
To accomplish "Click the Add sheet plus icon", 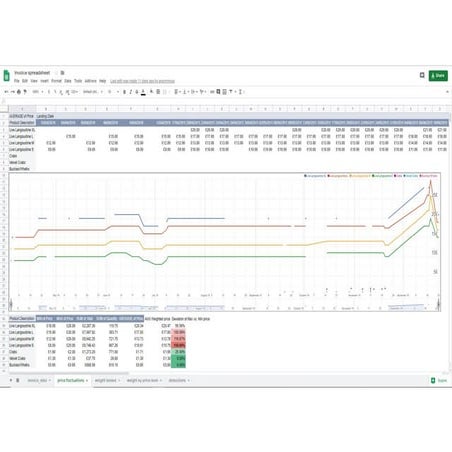I will (11, 380).
